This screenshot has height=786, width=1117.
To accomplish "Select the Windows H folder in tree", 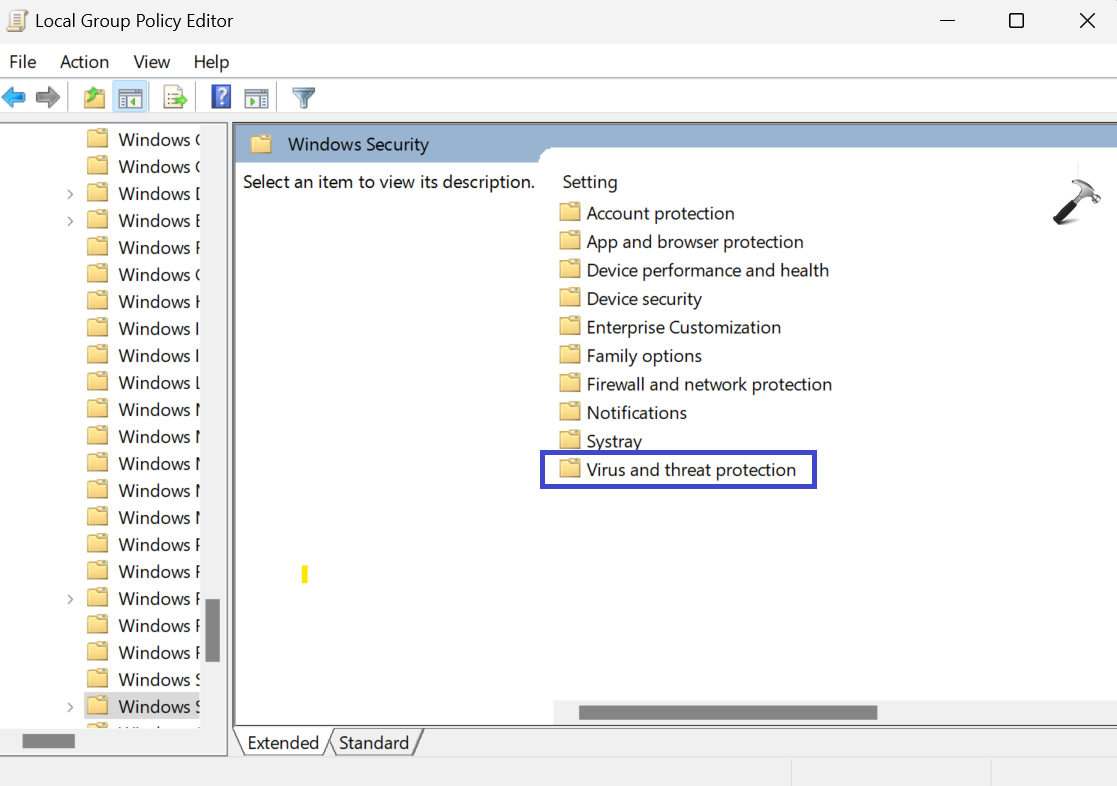I will coord(143,301).
